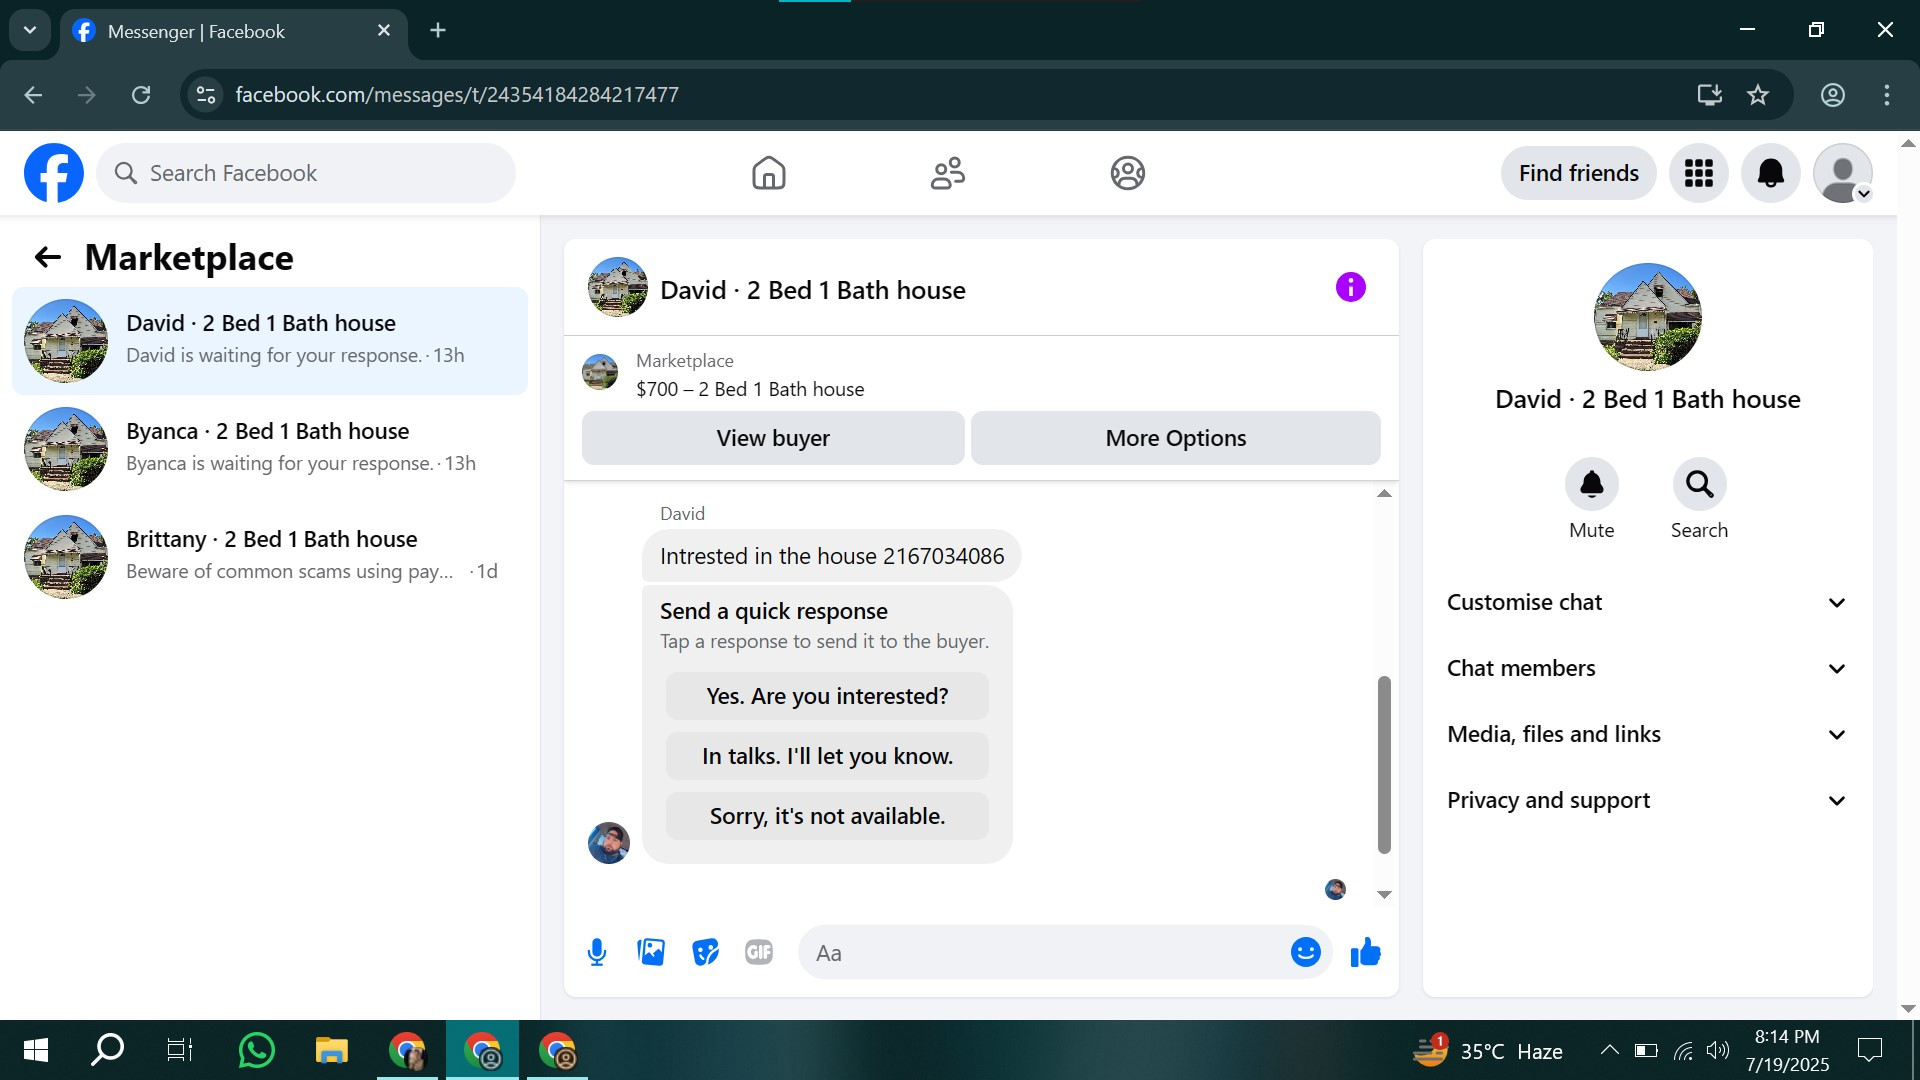1920x1080 pixels.
Task: Open the GIF picker
Action: (x=759, y=952)
